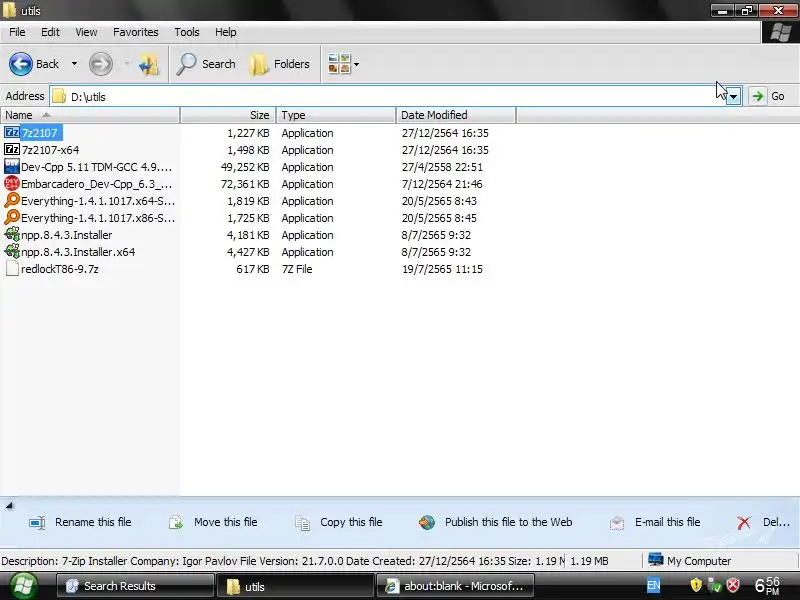Click the Go button
The image size is (800, 600).
768,96
